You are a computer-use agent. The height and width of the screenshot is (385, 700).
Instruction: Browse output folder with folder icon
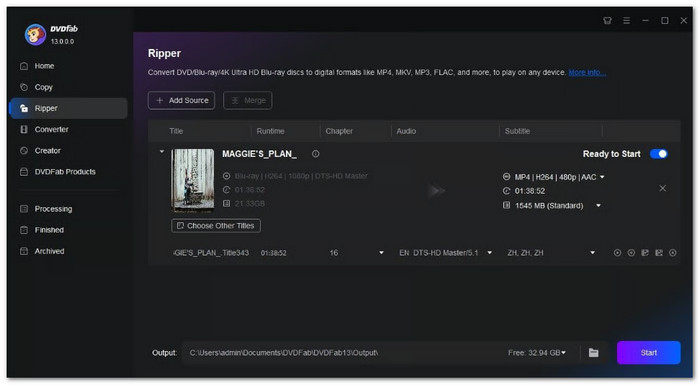point(593,353)
